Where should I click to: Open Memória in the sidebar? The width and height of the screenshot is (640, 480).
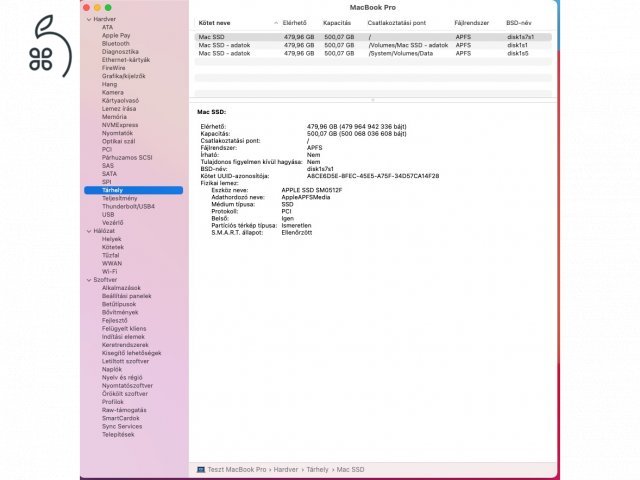(114, 117)
